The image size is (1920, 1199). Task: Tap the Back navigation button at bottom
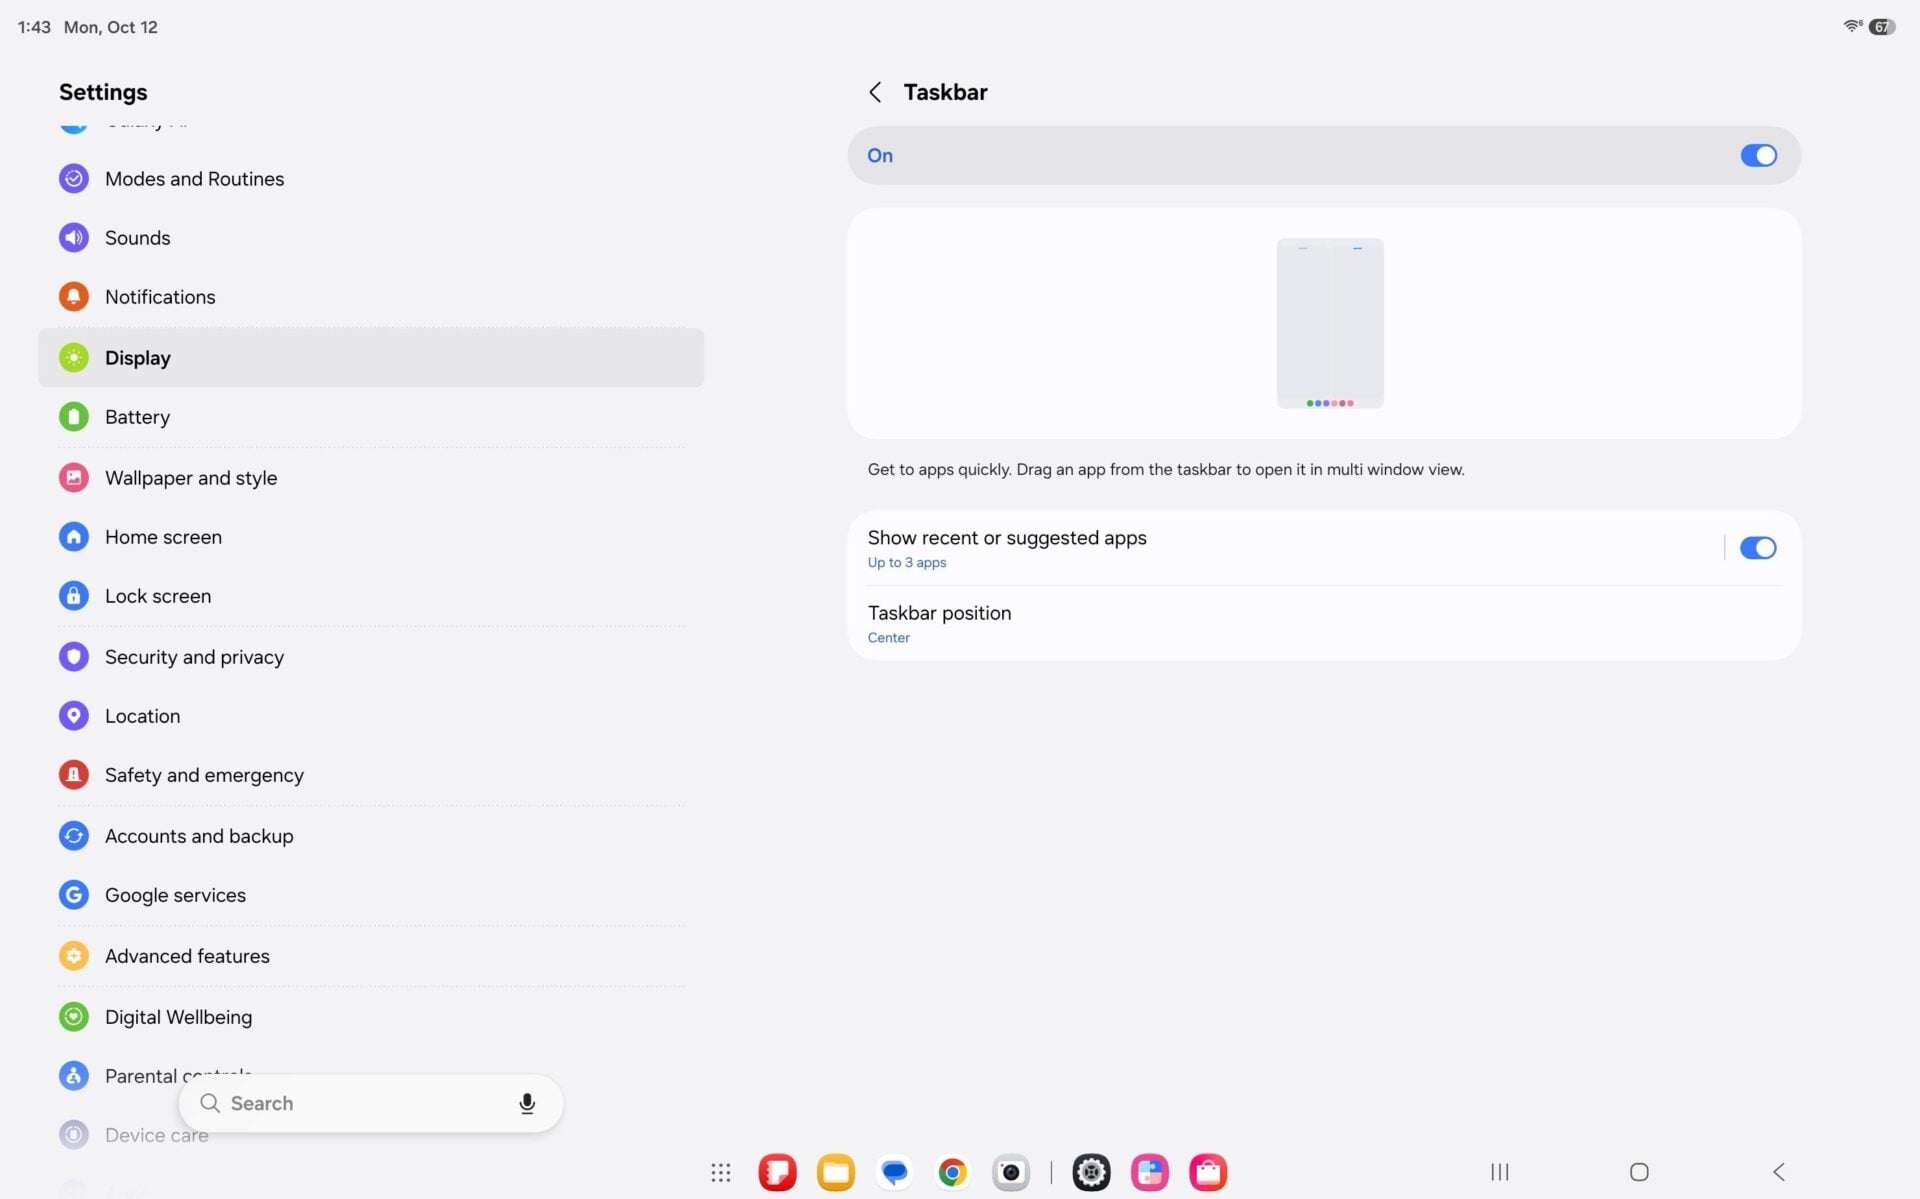coord(1778,1172)
